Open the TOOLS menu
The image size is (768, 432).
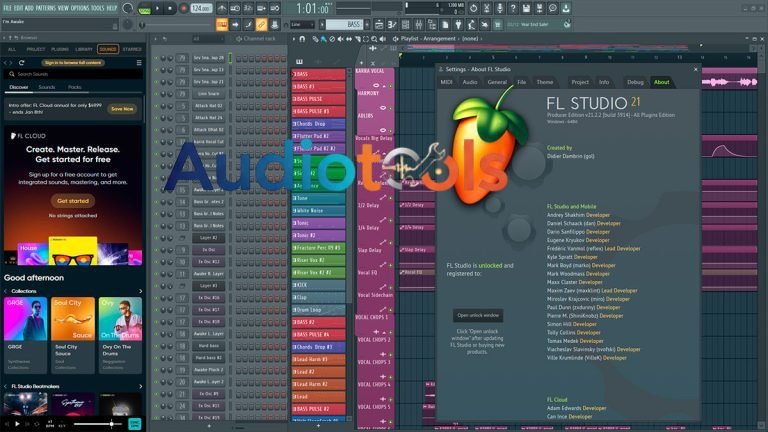pos(97,8)
